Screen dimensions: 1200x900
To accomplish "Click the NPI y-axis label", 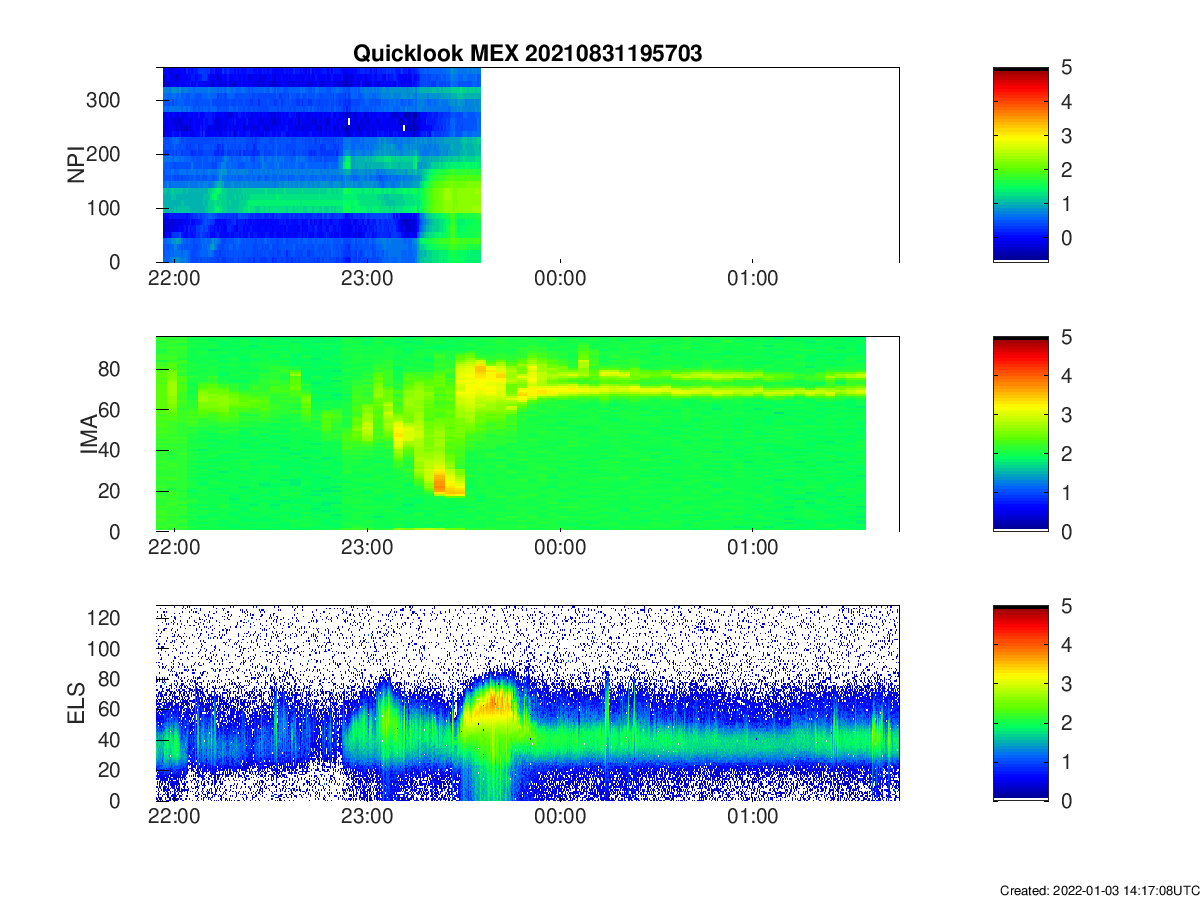I will 75,165.
